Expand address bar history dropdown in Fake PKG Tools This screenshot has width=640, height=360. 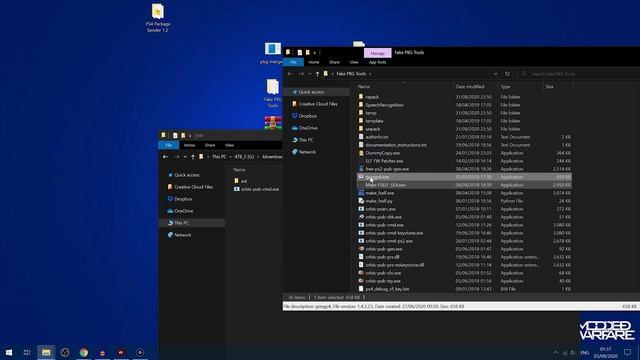point(496,74)
